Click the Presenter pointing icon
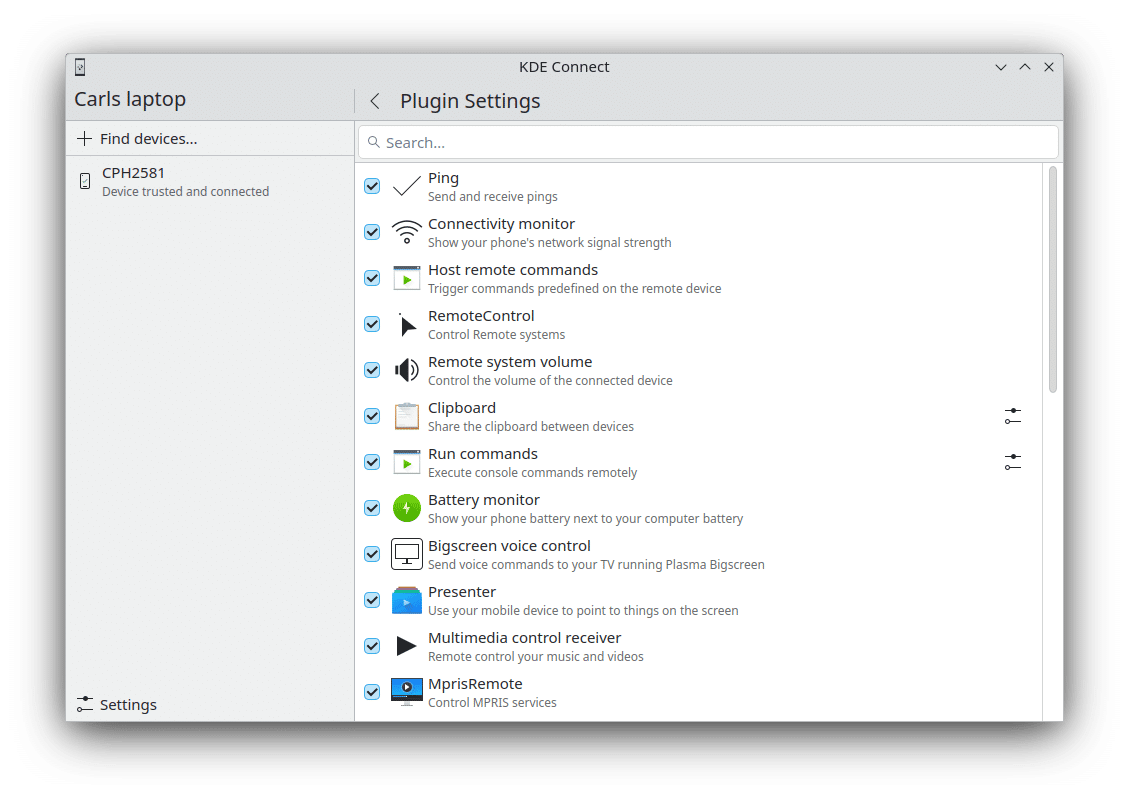 coord(406,599)
